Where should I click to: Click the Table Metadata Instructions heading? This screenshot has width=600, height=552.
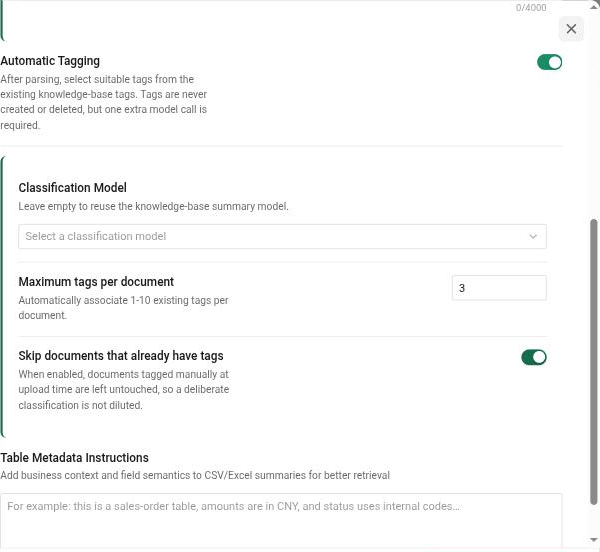click(x=74, y=458)
